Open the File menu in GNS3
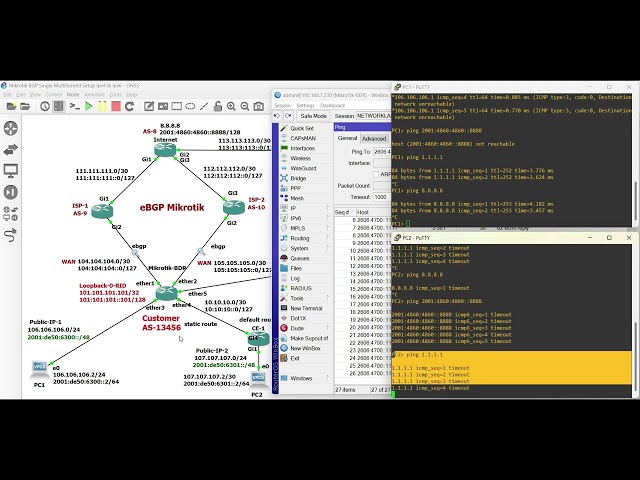 (x=7, y=95)
